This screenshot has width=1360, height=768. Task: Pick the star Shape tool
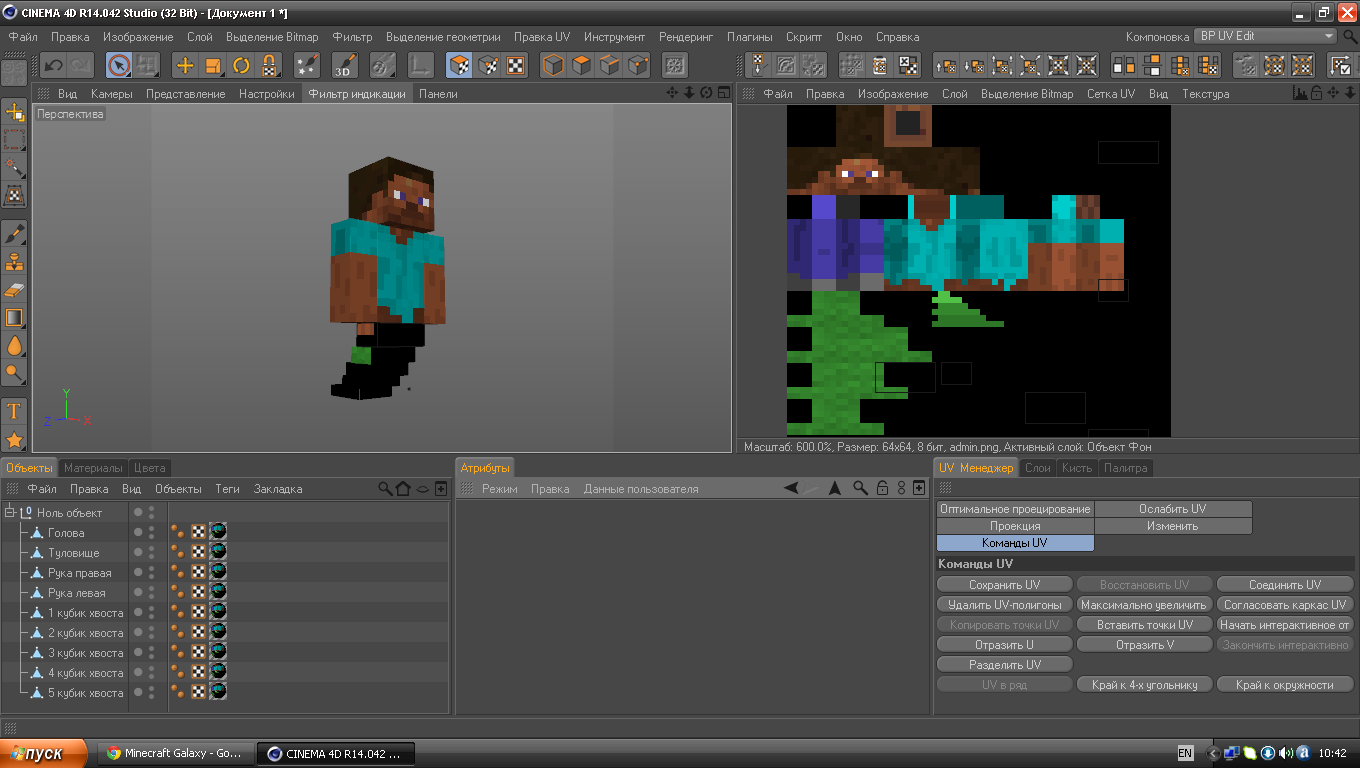pos(15,439)
